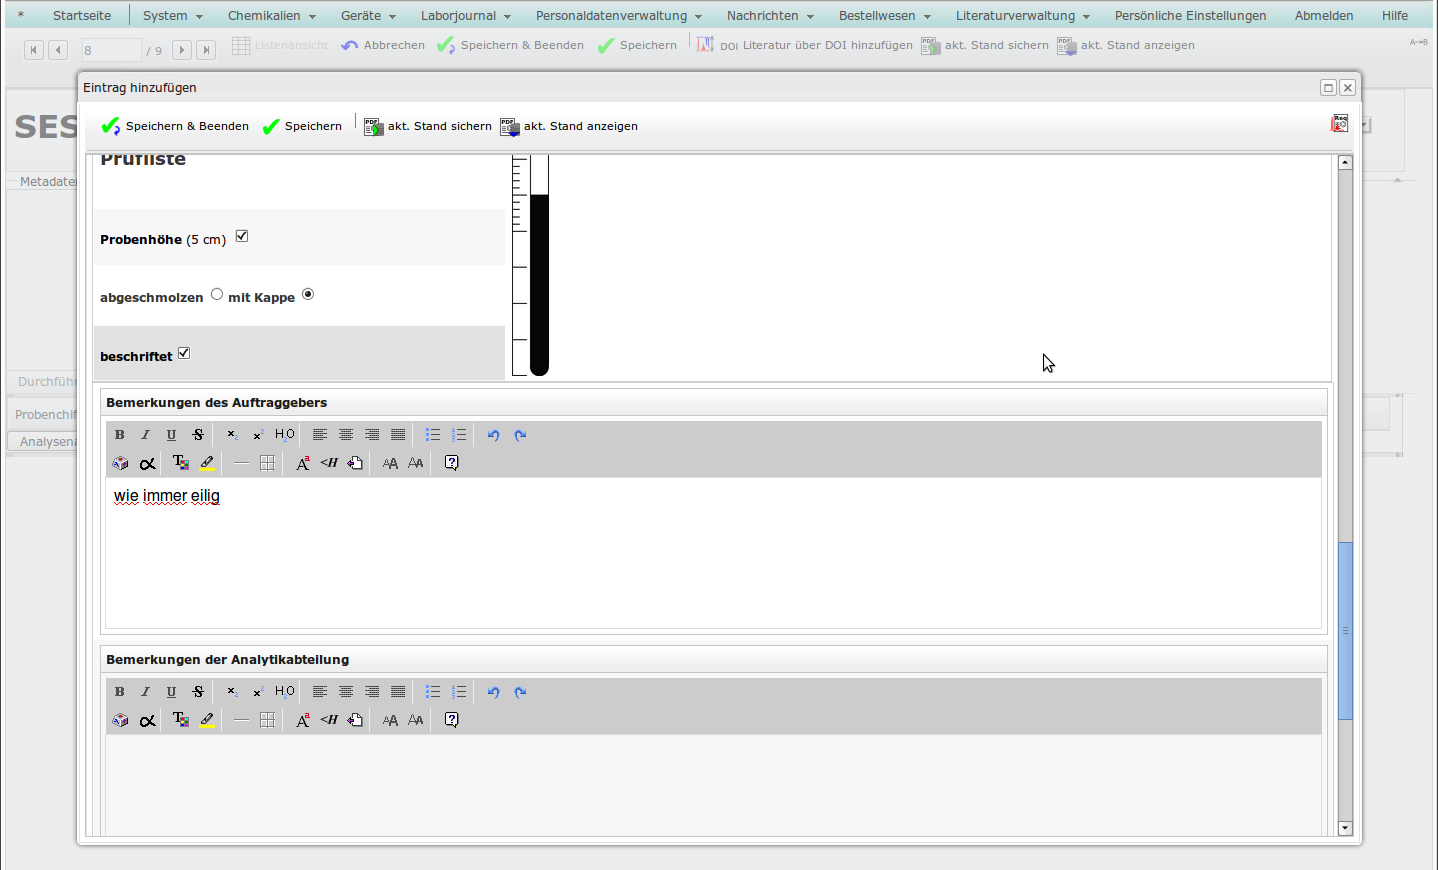Toggle the beschriftet checkbox
The width and height of the screenshot is (1438, 870).
[x=184, y=353]
